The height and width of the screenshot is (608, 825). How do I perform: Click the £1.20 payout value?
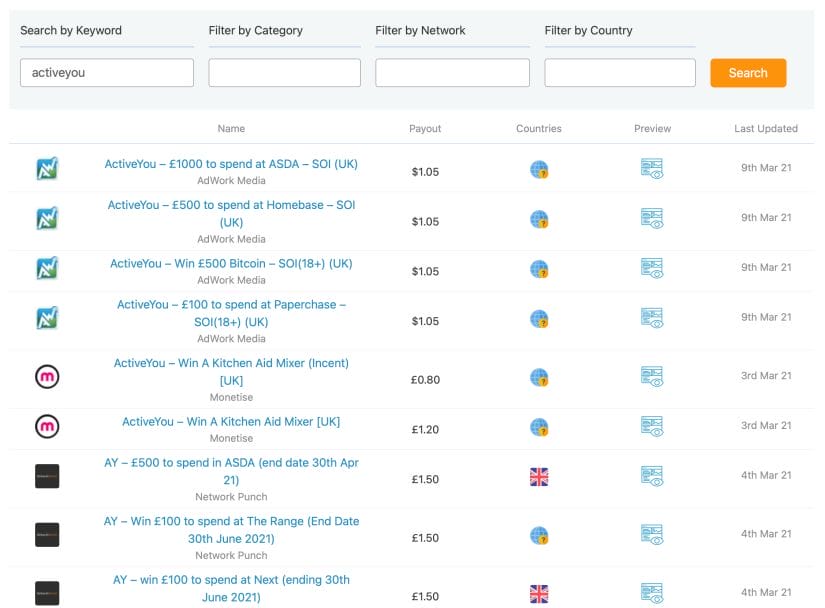tap(425, 430)
